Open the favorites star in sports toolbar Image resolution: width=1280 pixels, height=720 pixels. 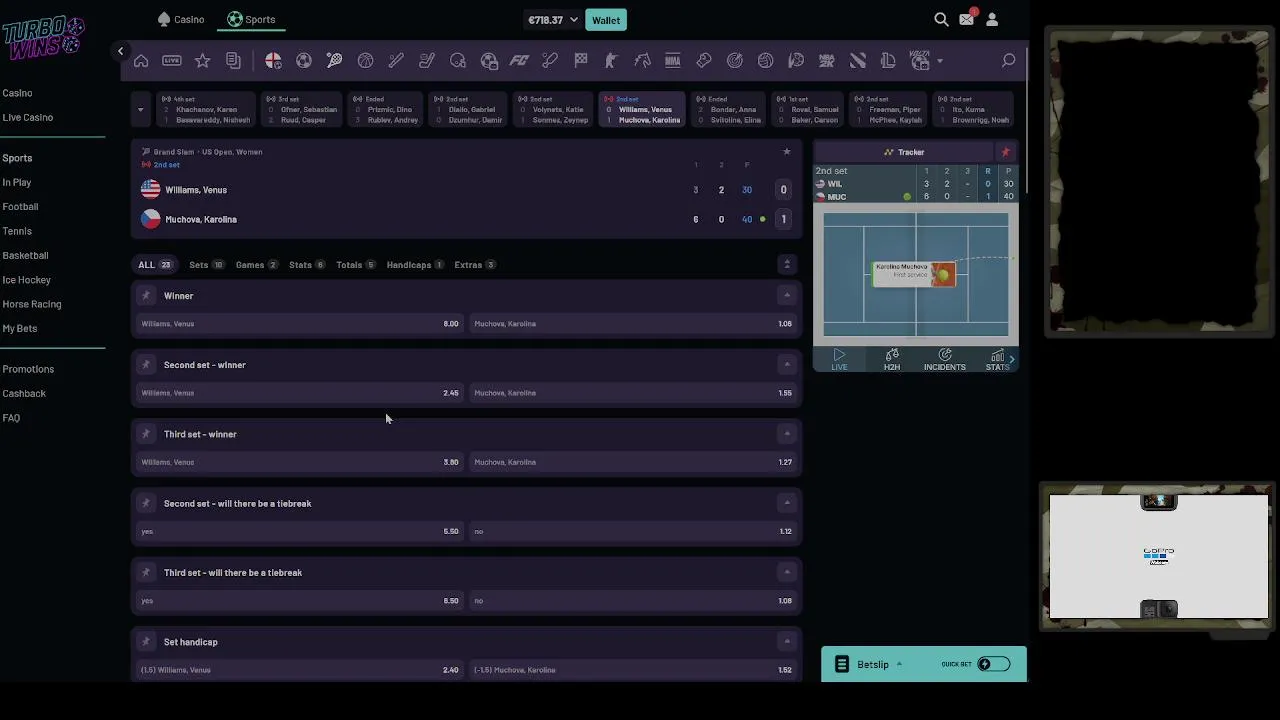pos(203,61)
